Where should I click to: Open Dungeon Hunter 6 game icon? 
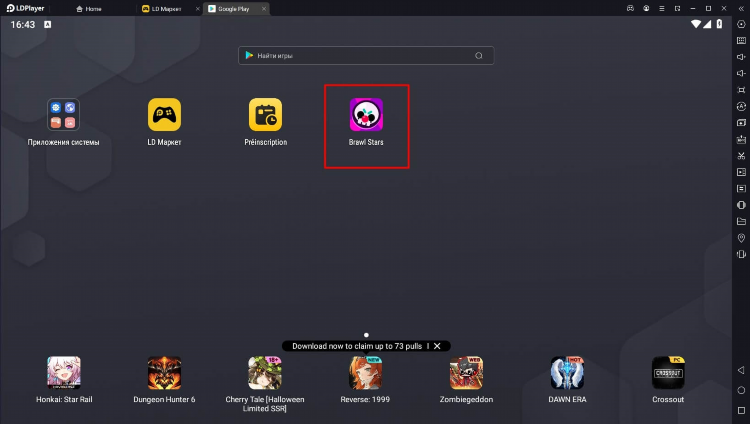click(164, 372)
